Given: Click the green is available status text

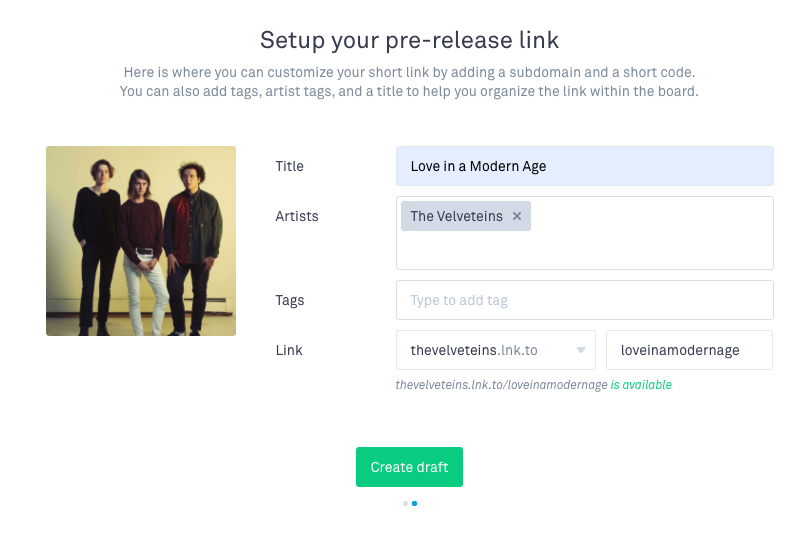Looking at the screenshot, I should [641, 385].
